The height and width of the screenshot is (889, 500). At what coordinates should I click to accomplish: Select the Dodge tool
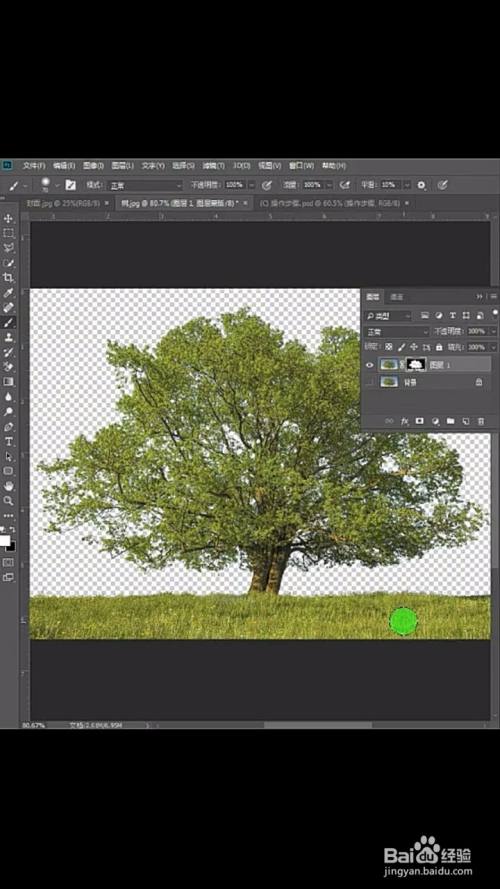[9, 412]
